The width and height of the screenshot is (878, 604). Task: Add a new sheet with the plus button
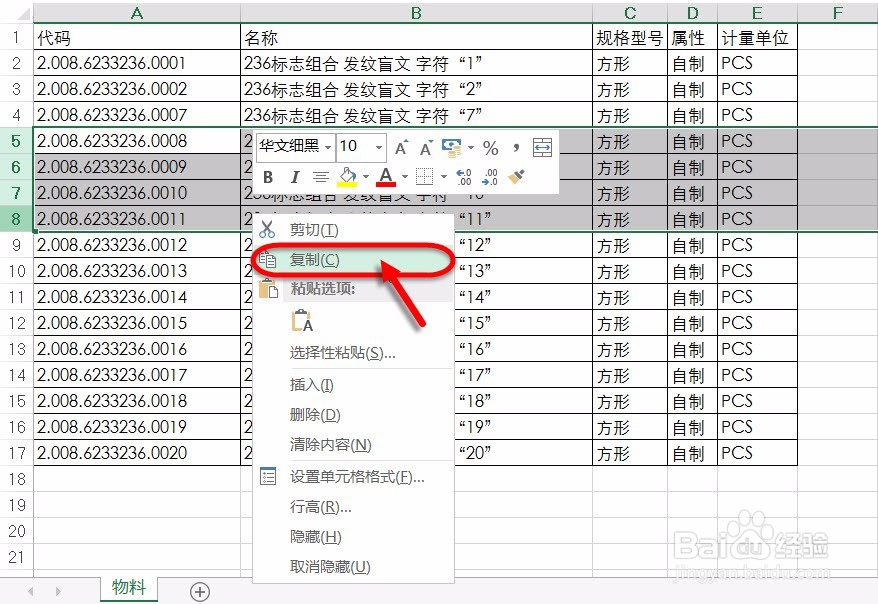click(x=199, y=592)
